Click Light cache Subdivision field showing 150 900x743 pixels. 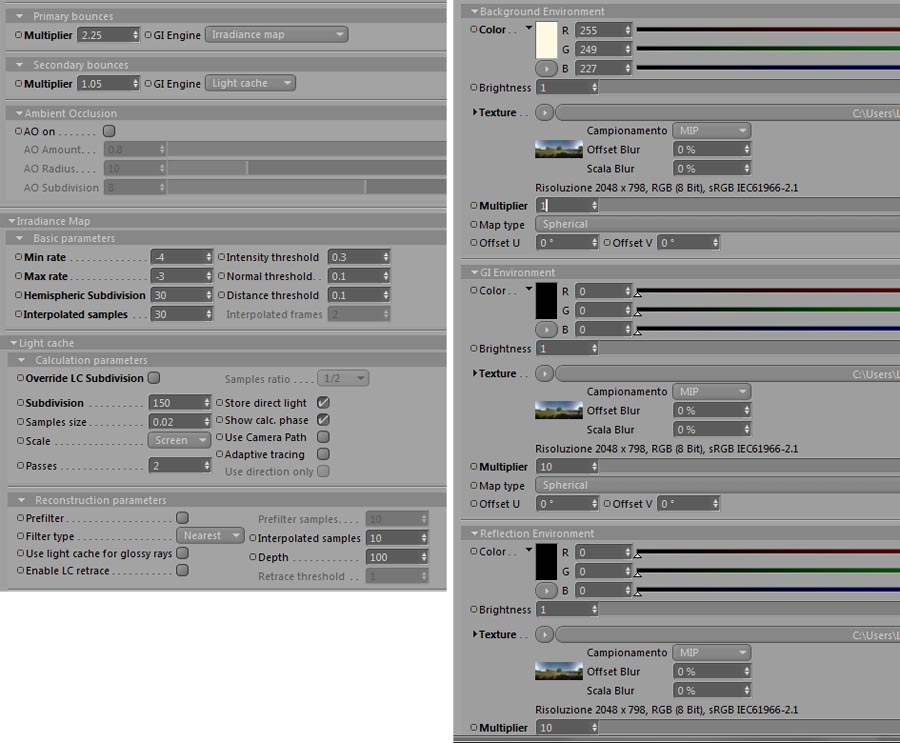[x=180, y=403]
